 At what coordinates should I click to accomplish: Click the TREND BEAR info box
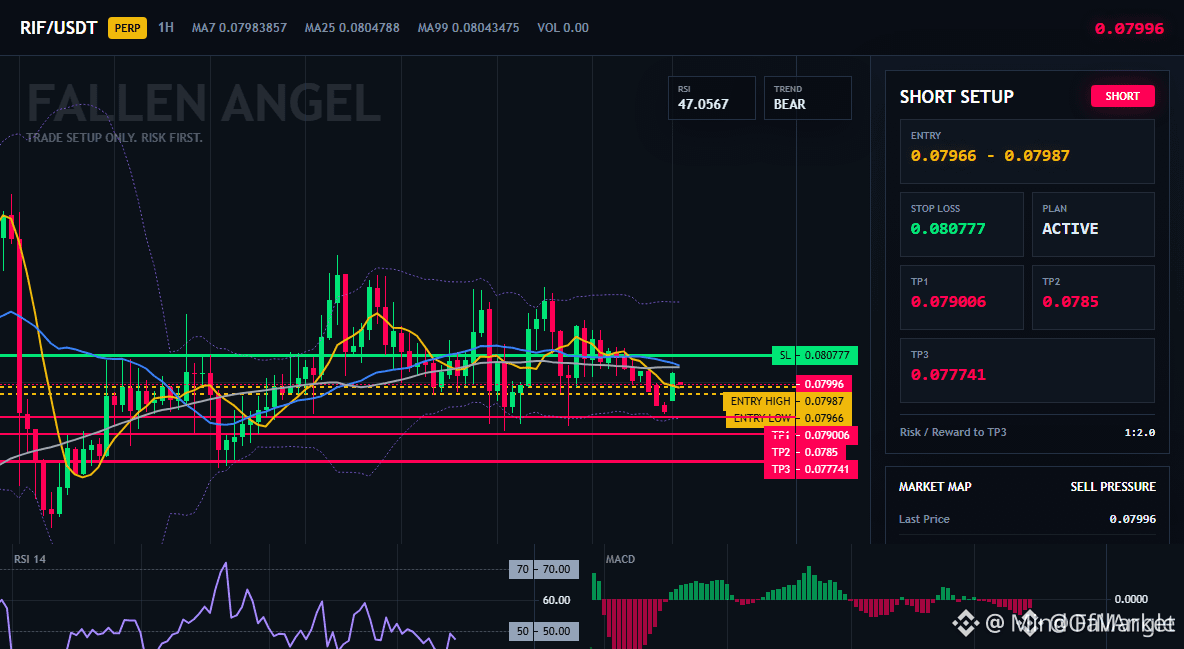coord(807,97)
